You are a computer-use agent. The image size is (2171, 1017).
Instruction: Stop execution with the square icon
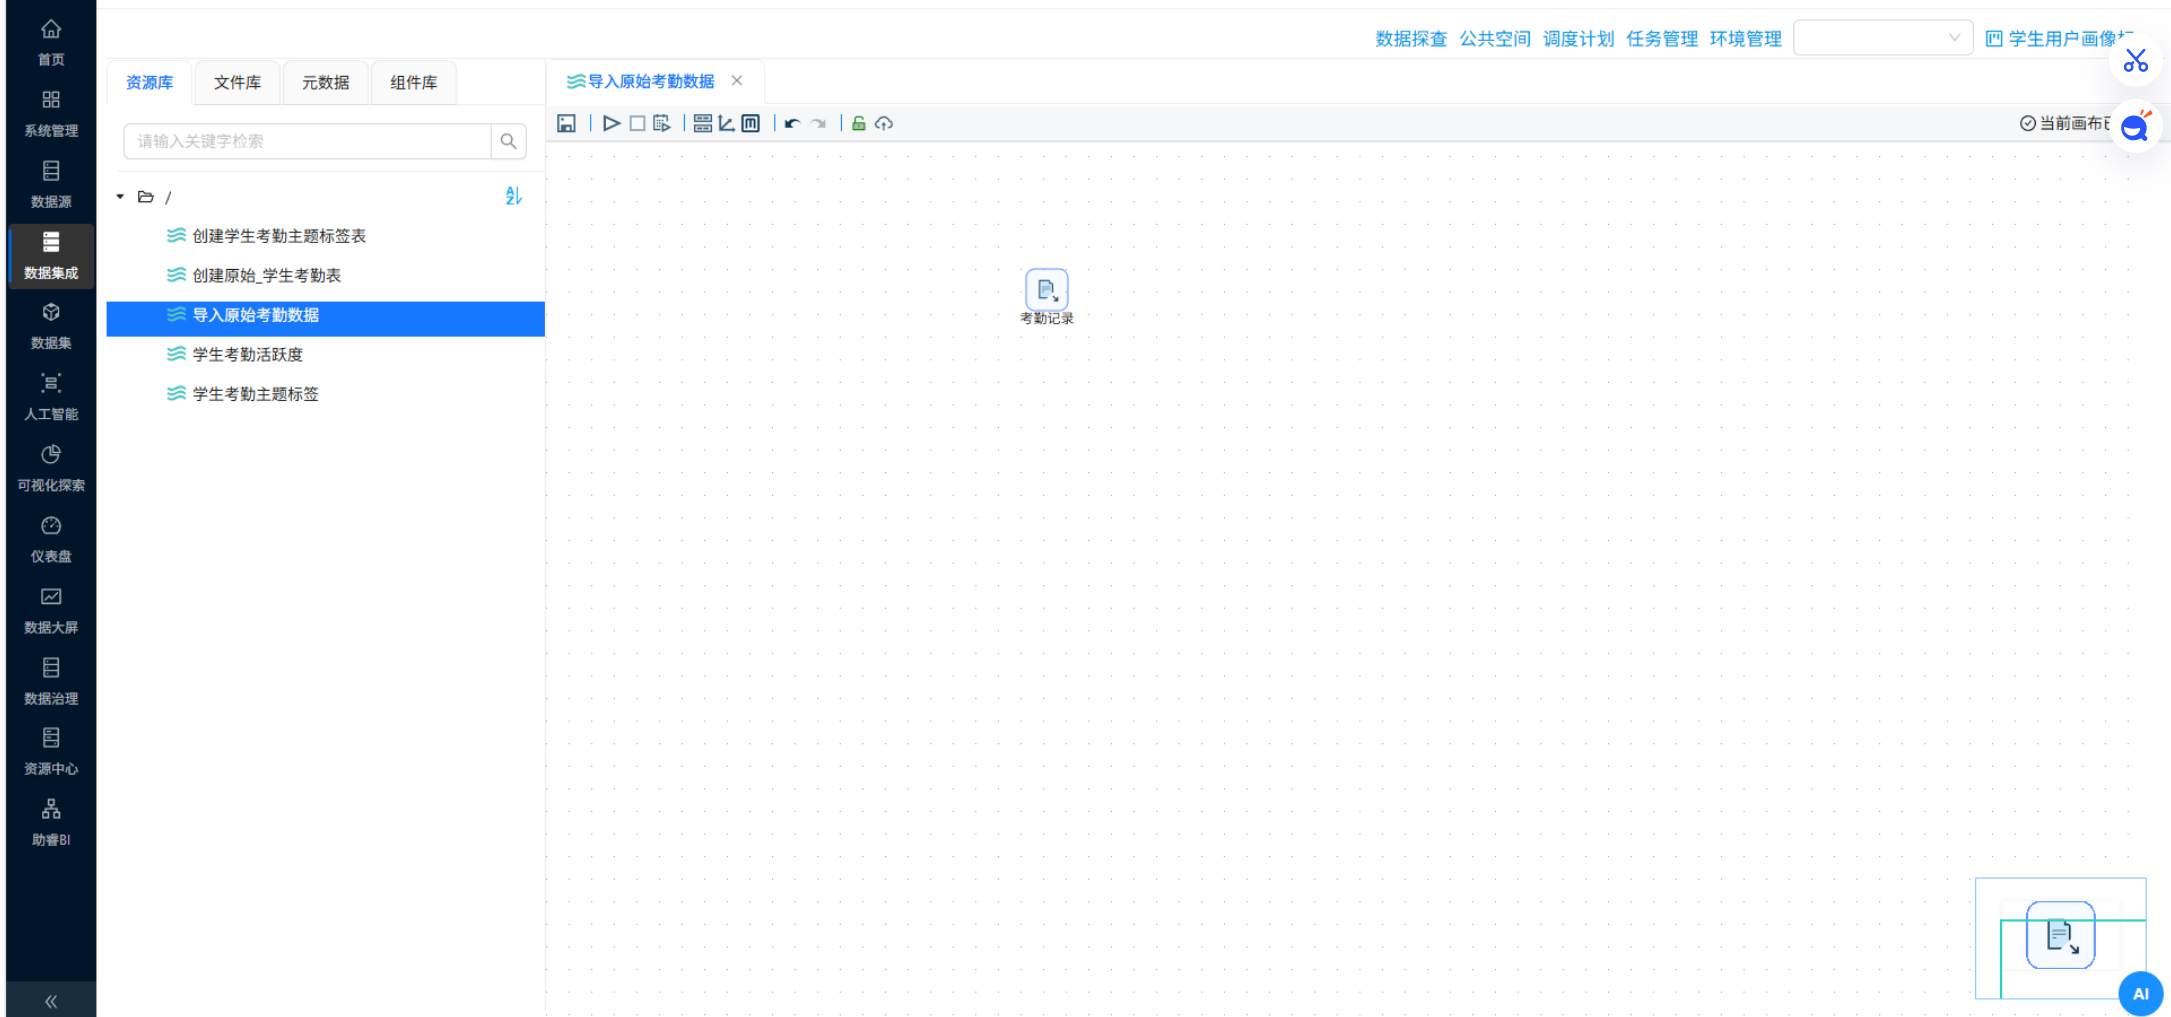[637, 123]
